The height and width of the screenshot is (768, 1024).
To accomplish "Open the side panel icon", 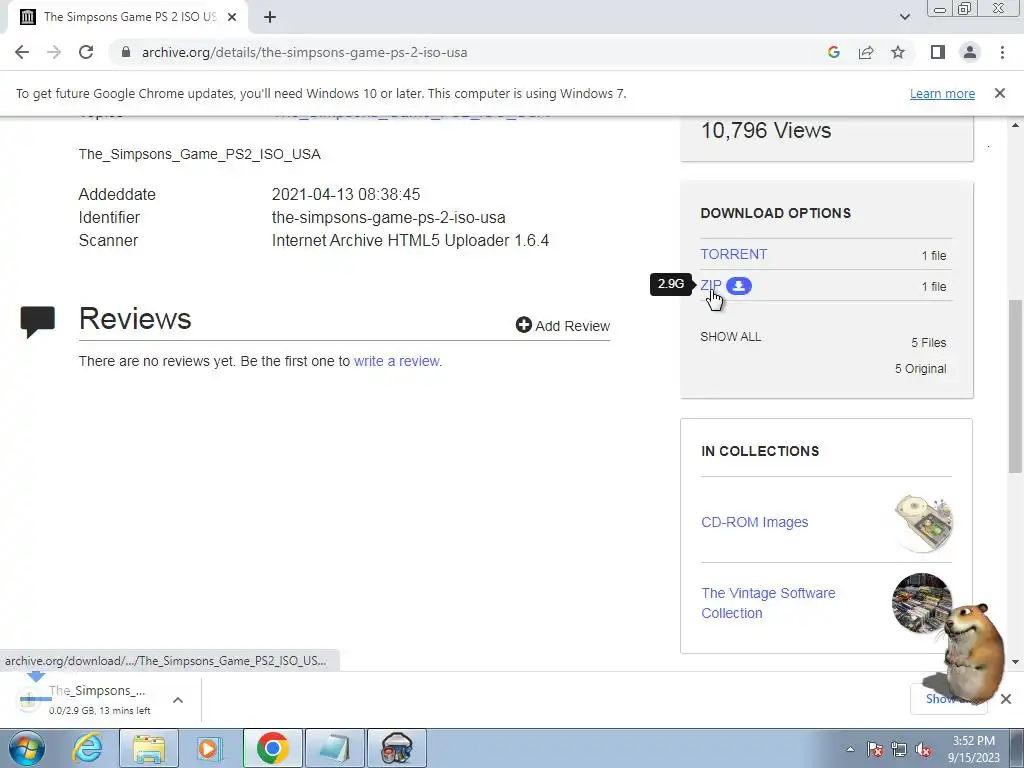I will pyautogui.click(x=938, y=52).
